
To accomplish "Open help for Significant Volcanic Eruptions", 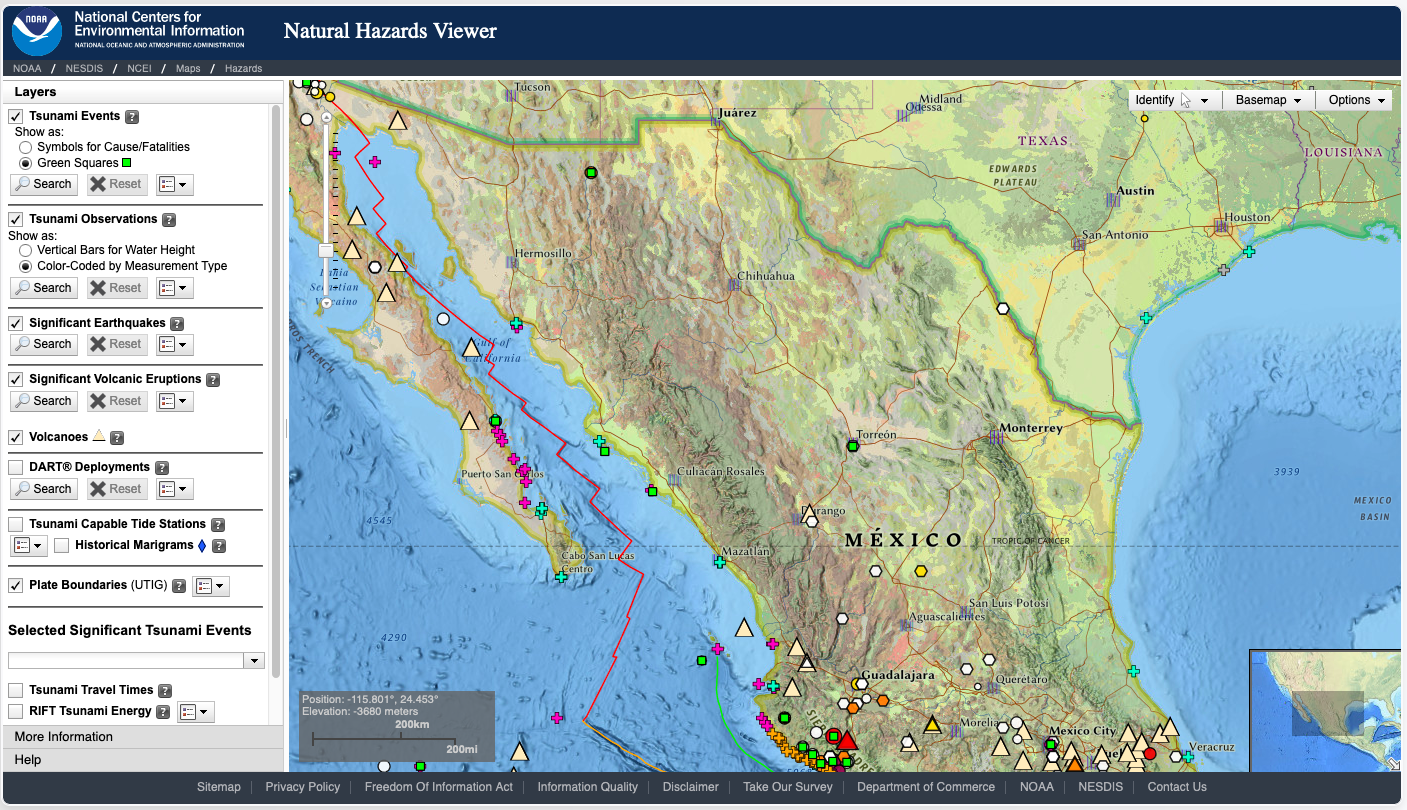I will tap(212, 380).
